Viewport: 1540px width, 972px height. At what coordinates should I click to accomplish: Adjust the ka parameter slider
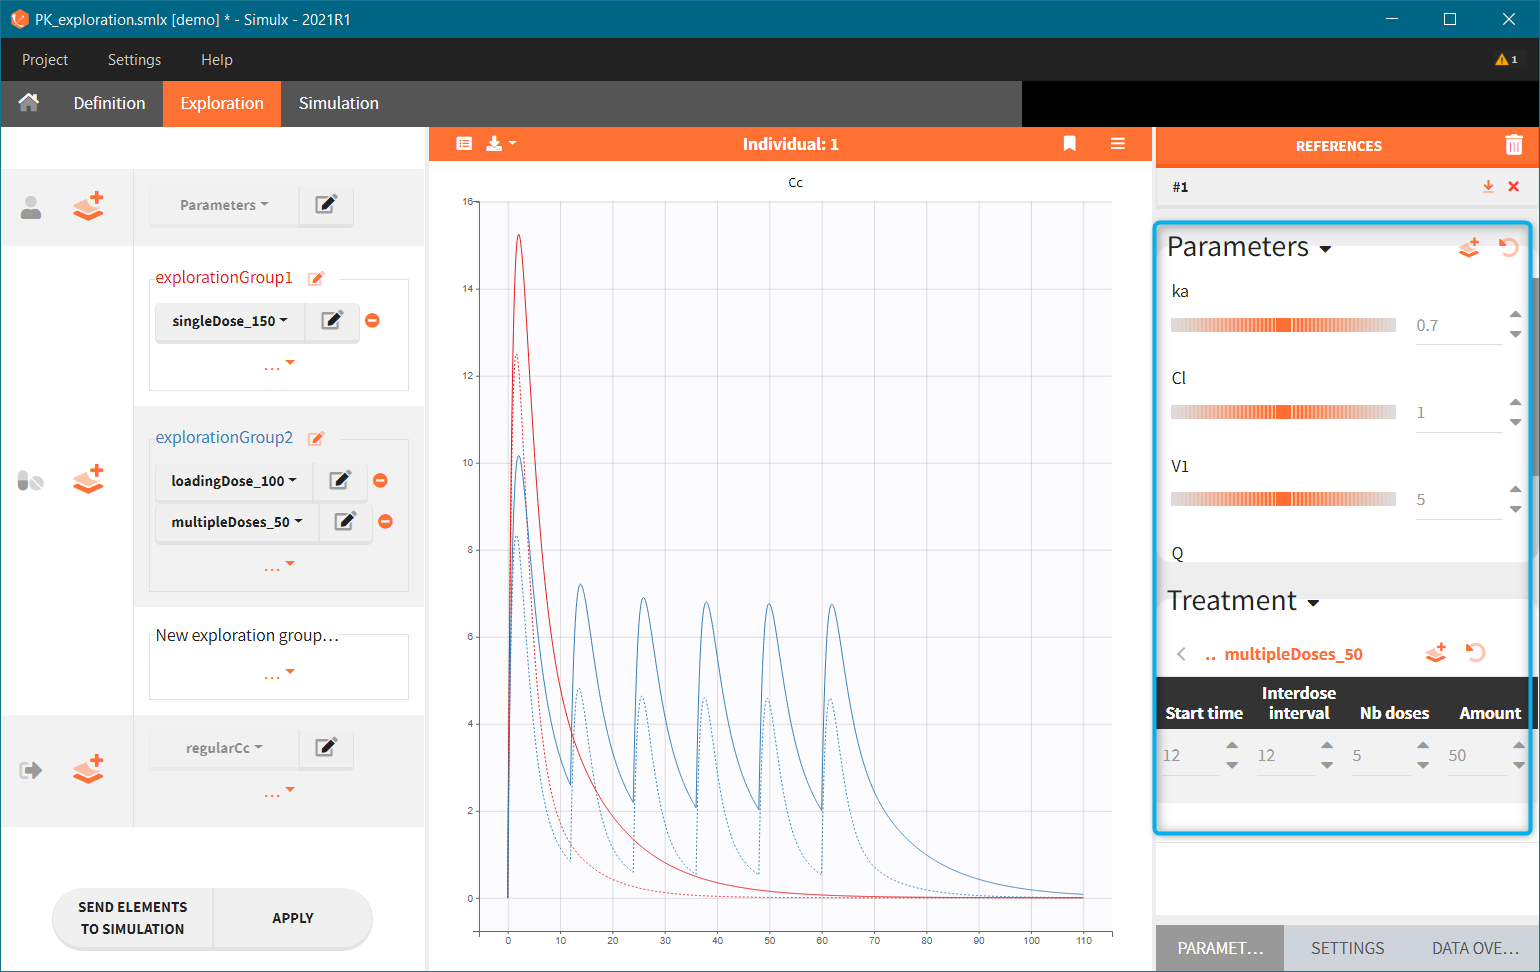click(x=1282, y=325)
